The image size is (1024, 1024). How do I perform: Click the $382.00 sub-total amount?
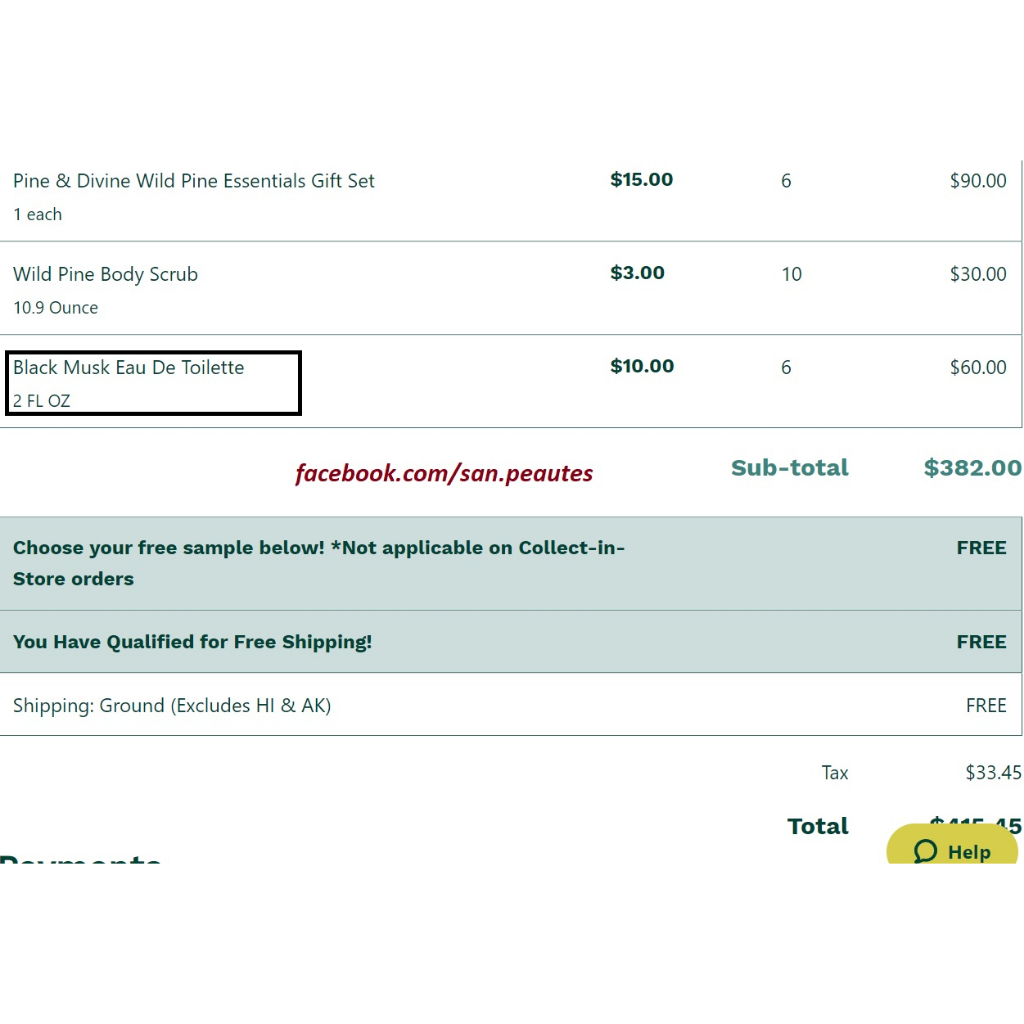[972, 468]
